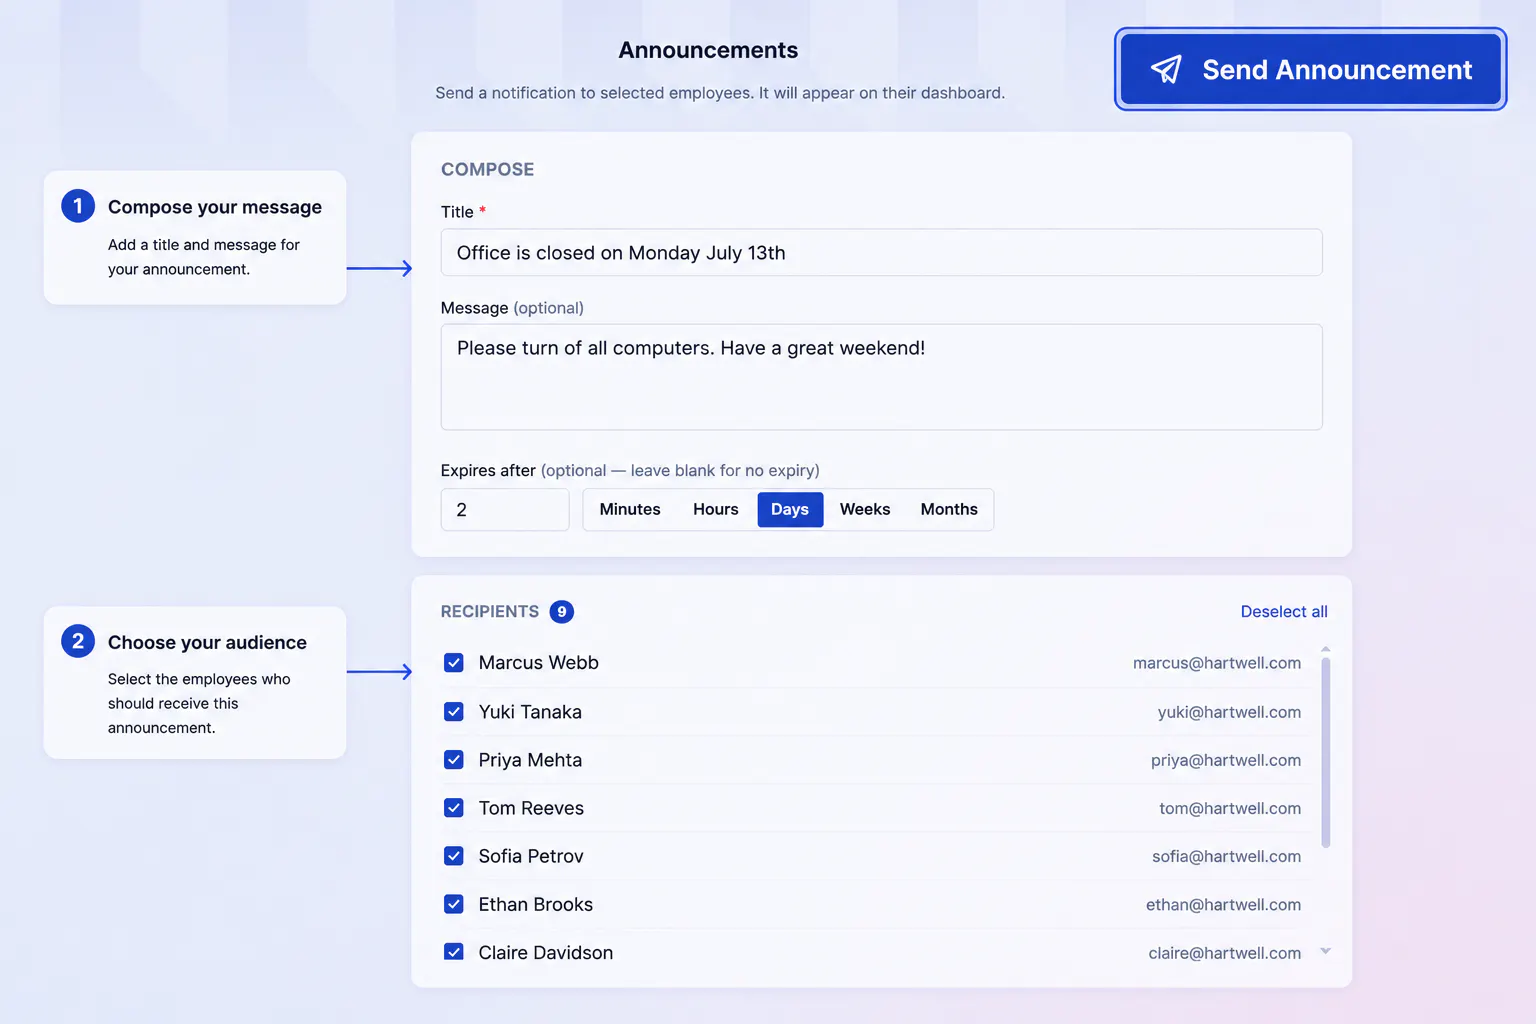Click the email claire@hartwell.com
Viewport: 1536px width, 1024px height.
(1225, 953)
